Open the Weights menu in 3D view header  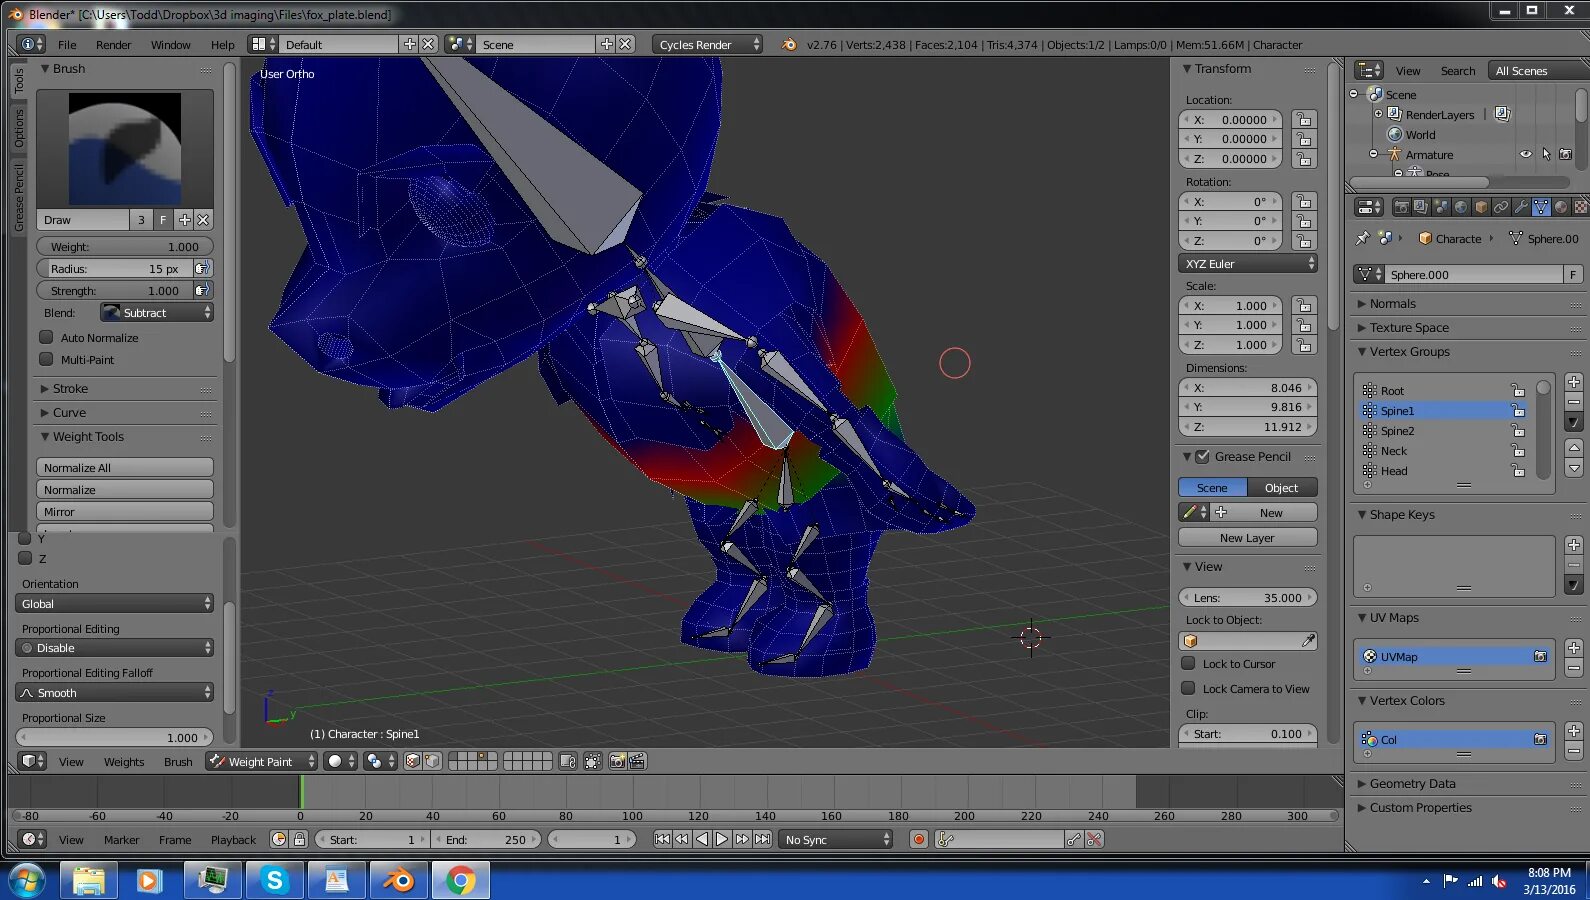[x=124, y=761]
